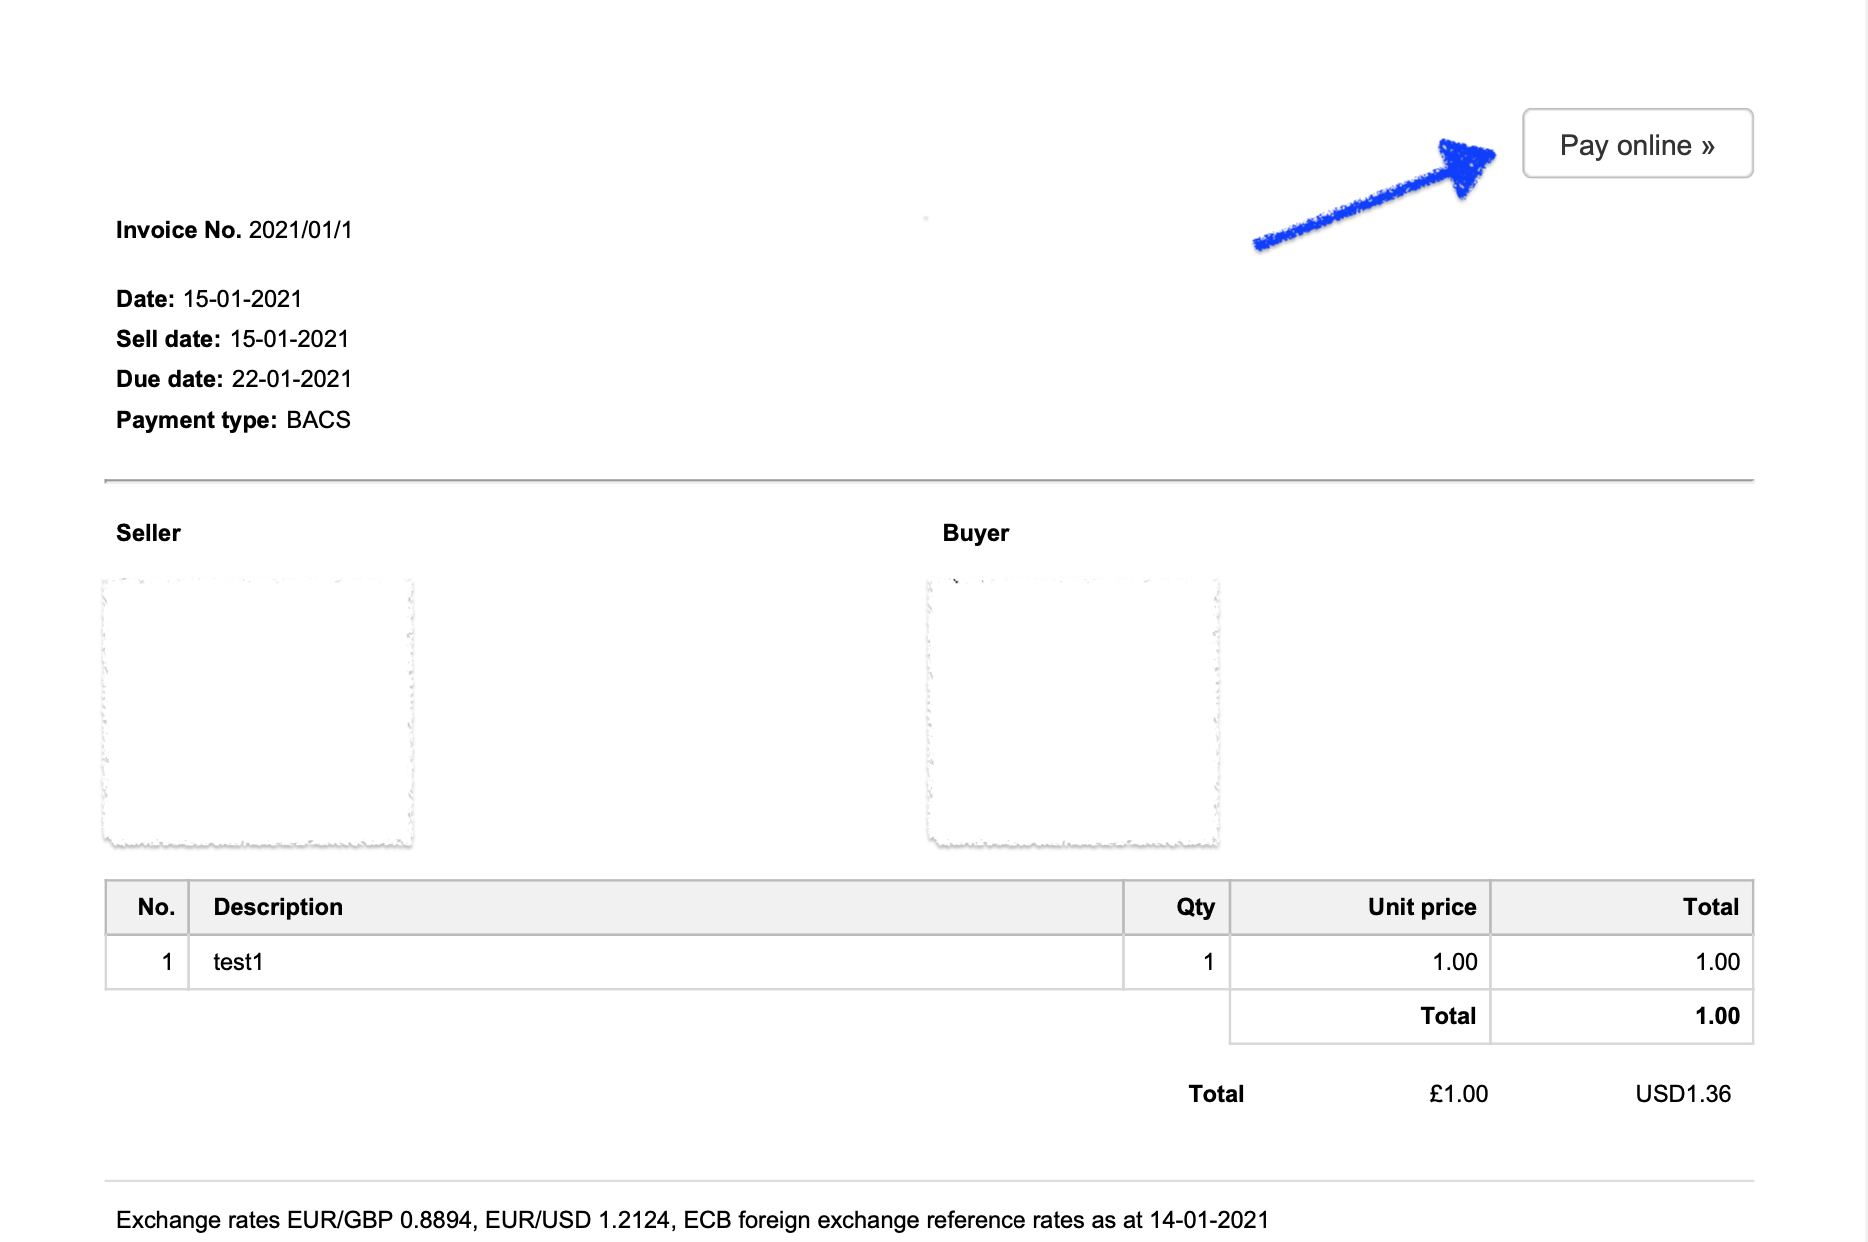This screenshot has height=1242, width=1868.
Task: Click the exchange rates footer text
Action: [692, 1219]
